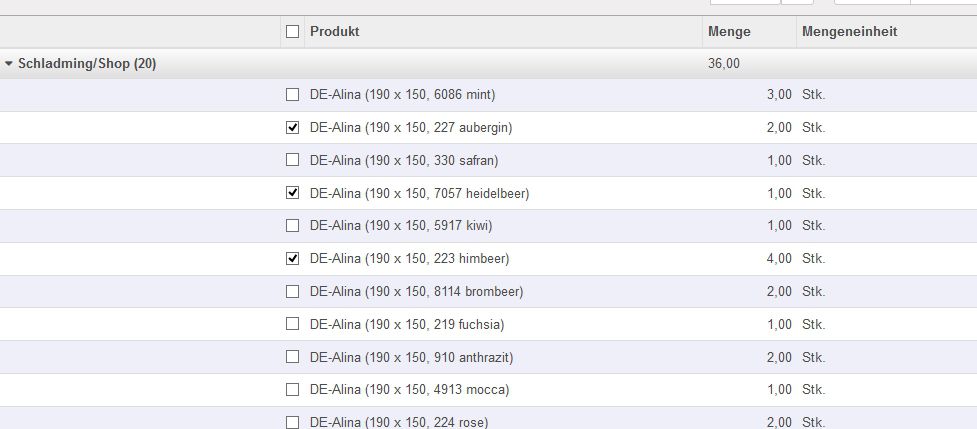
Task: Uncheck the 223 himbeer product checkbox
Action: click(292, 259)
